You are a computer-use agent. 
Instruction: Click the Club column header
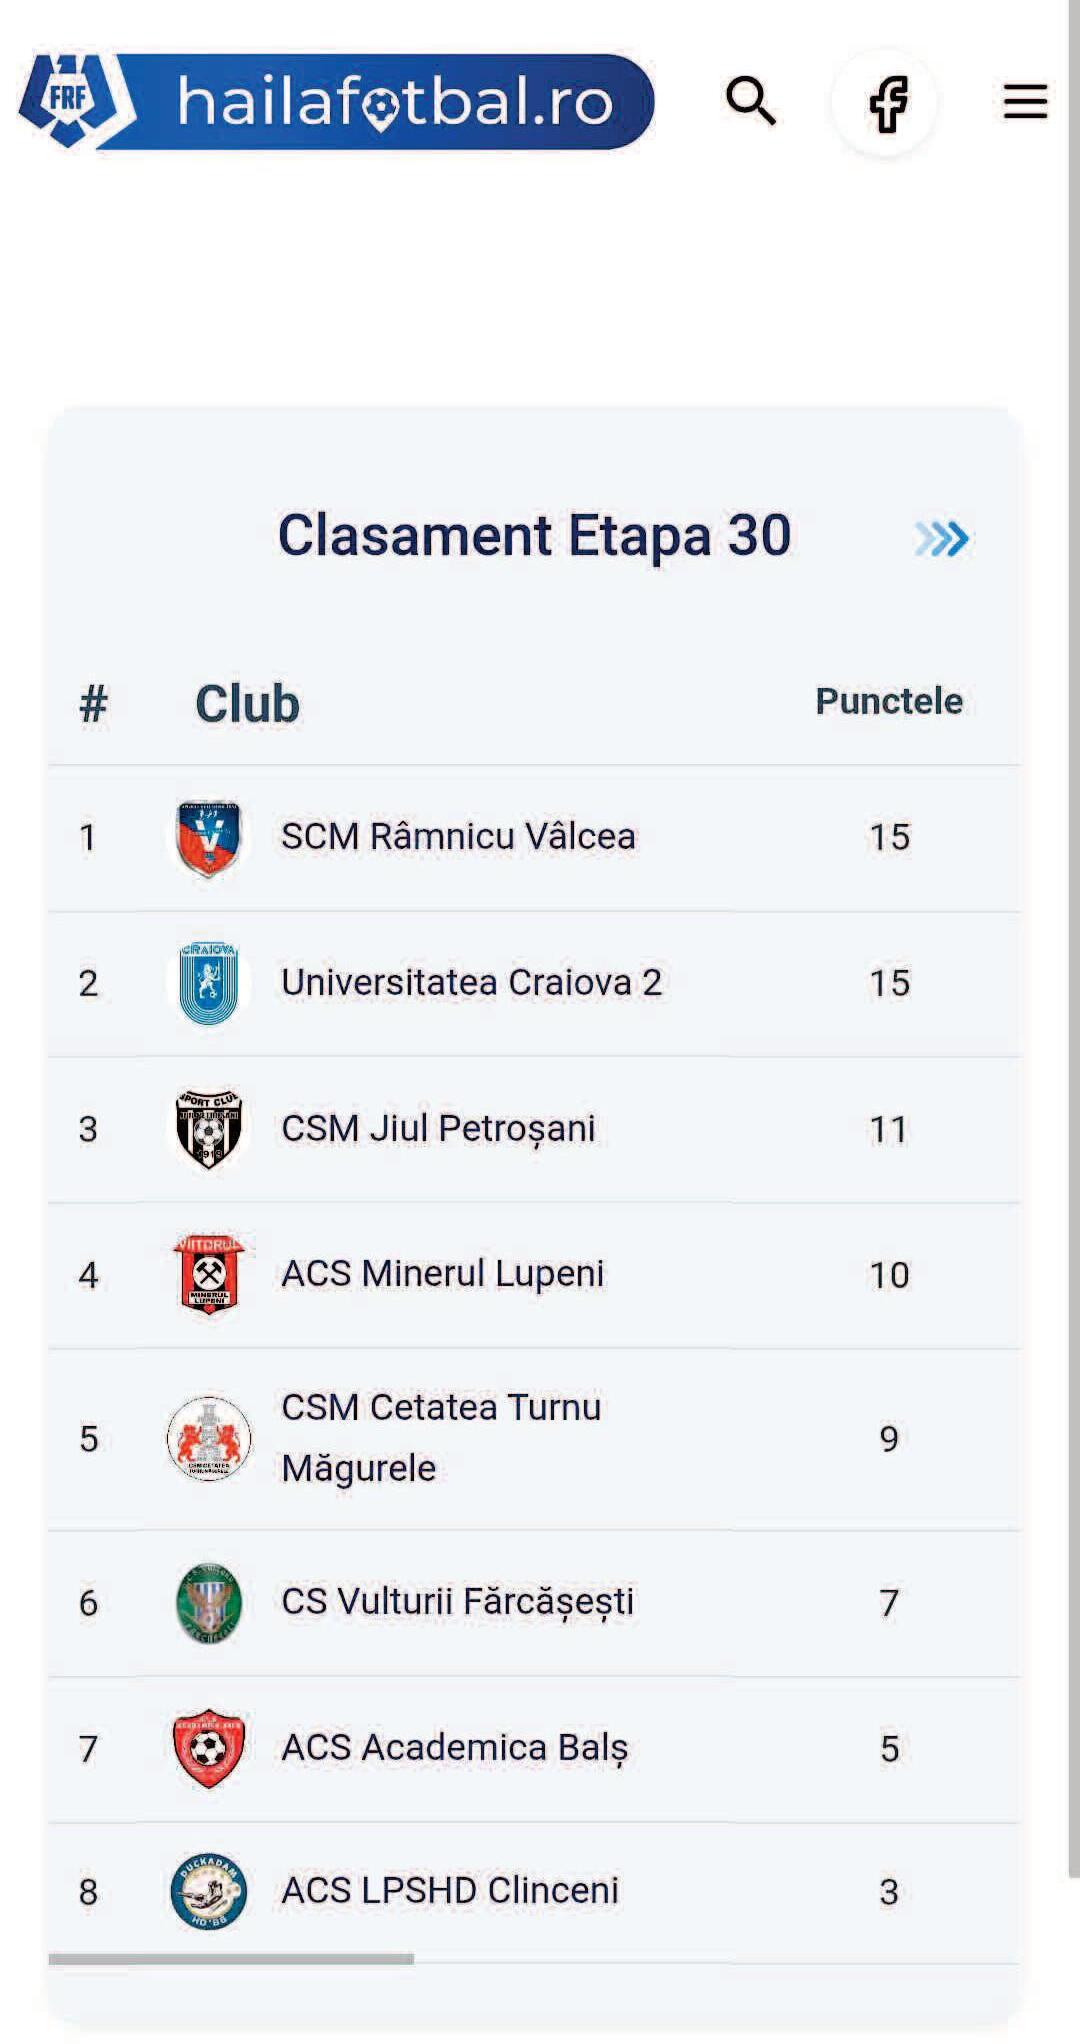tap(247, 704)
